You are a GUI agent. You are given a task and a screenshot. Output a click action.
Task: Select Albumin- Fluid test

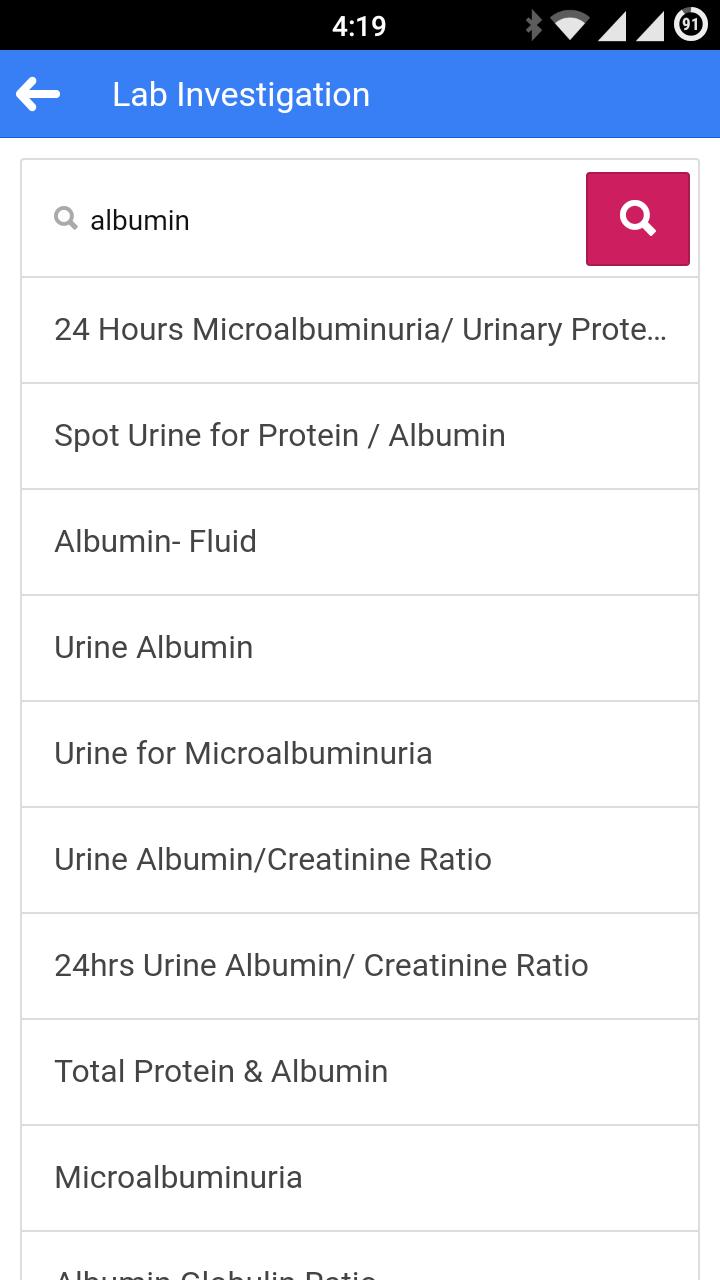(x=360, y=542)
